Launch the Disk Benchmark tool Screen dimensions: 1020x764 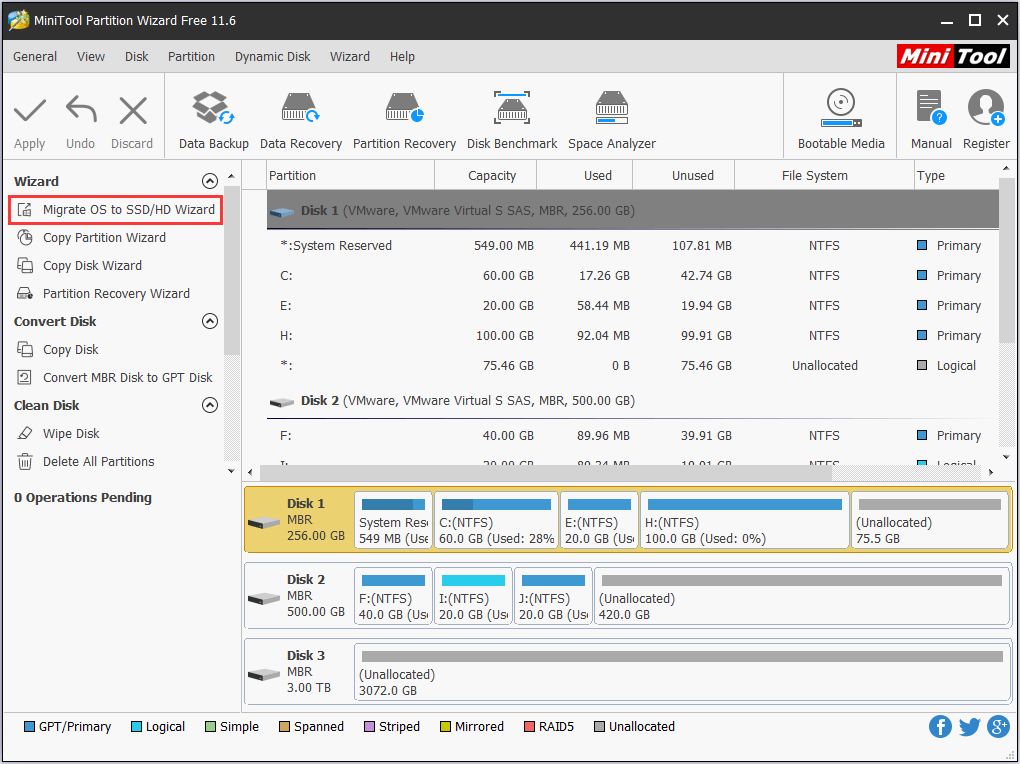click(x=511, y=116)
